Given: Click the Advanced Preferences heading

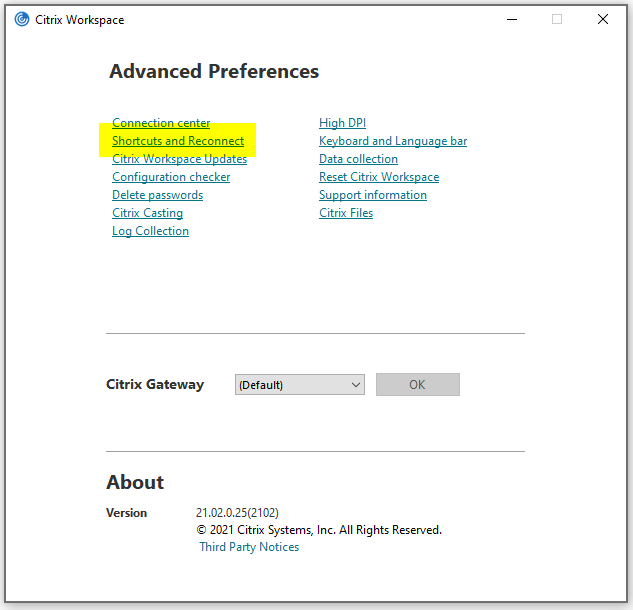Looking at the screenshot, I should (x=214, y=71).
